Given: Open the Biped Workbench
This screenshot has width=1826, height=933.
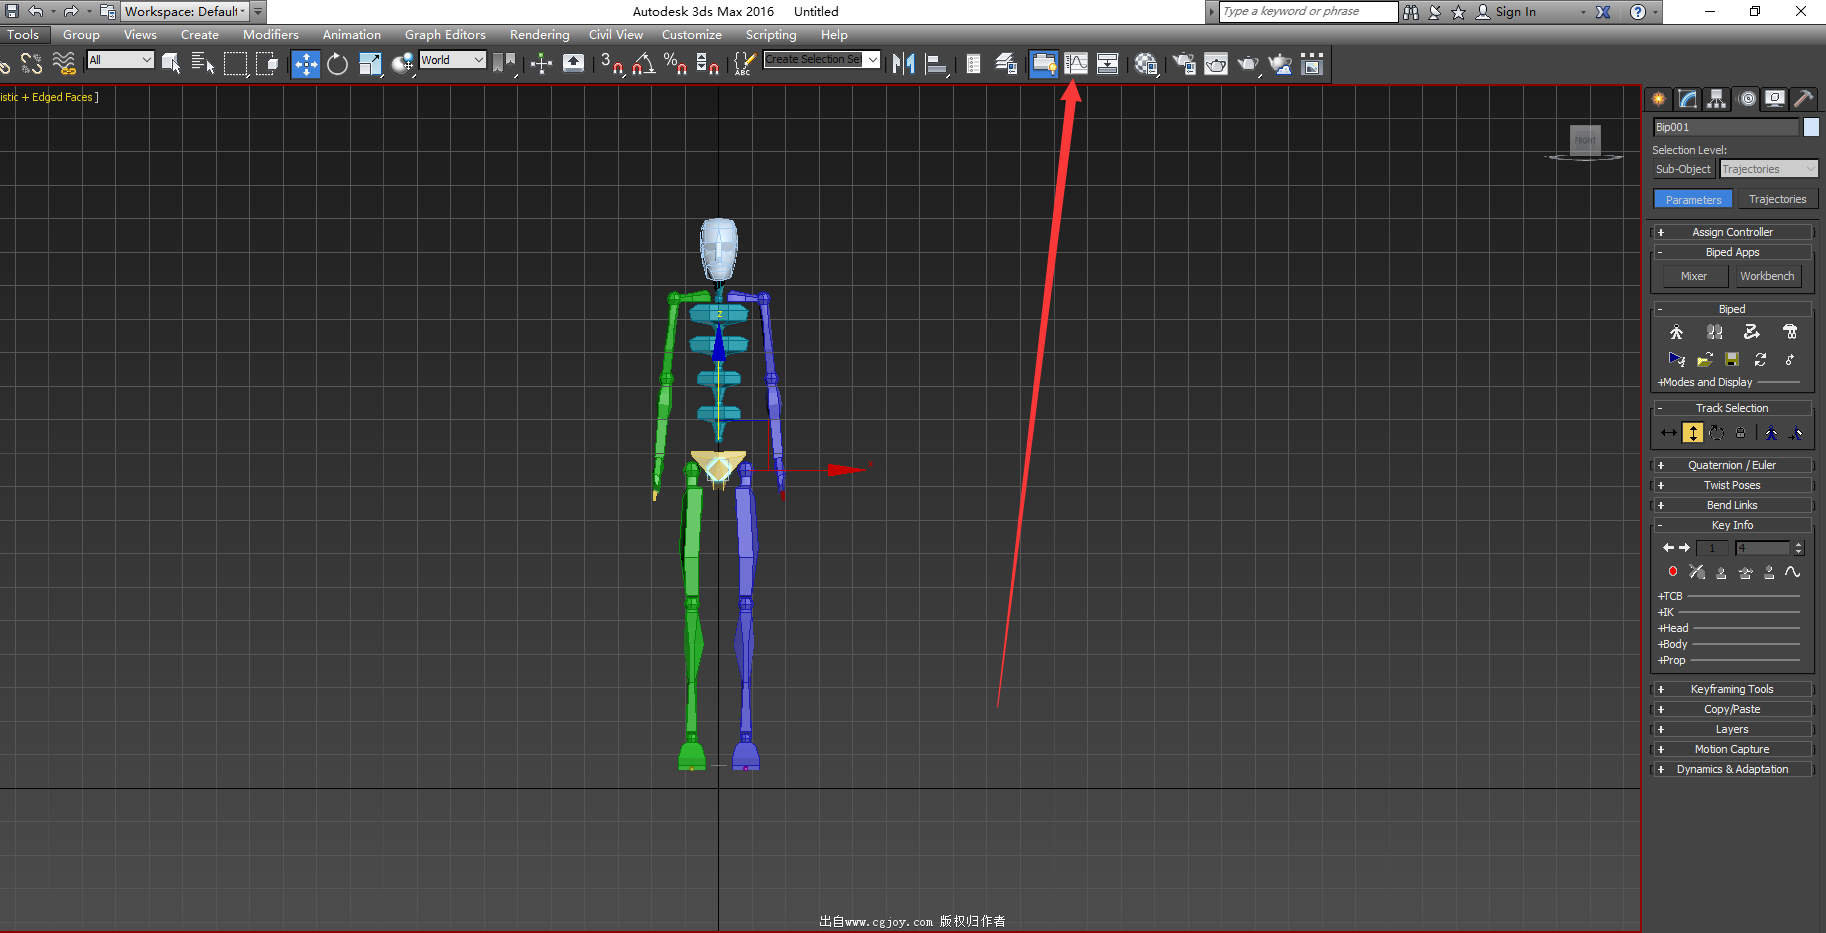Looking at the screenshot, I should click(1767, 276).
